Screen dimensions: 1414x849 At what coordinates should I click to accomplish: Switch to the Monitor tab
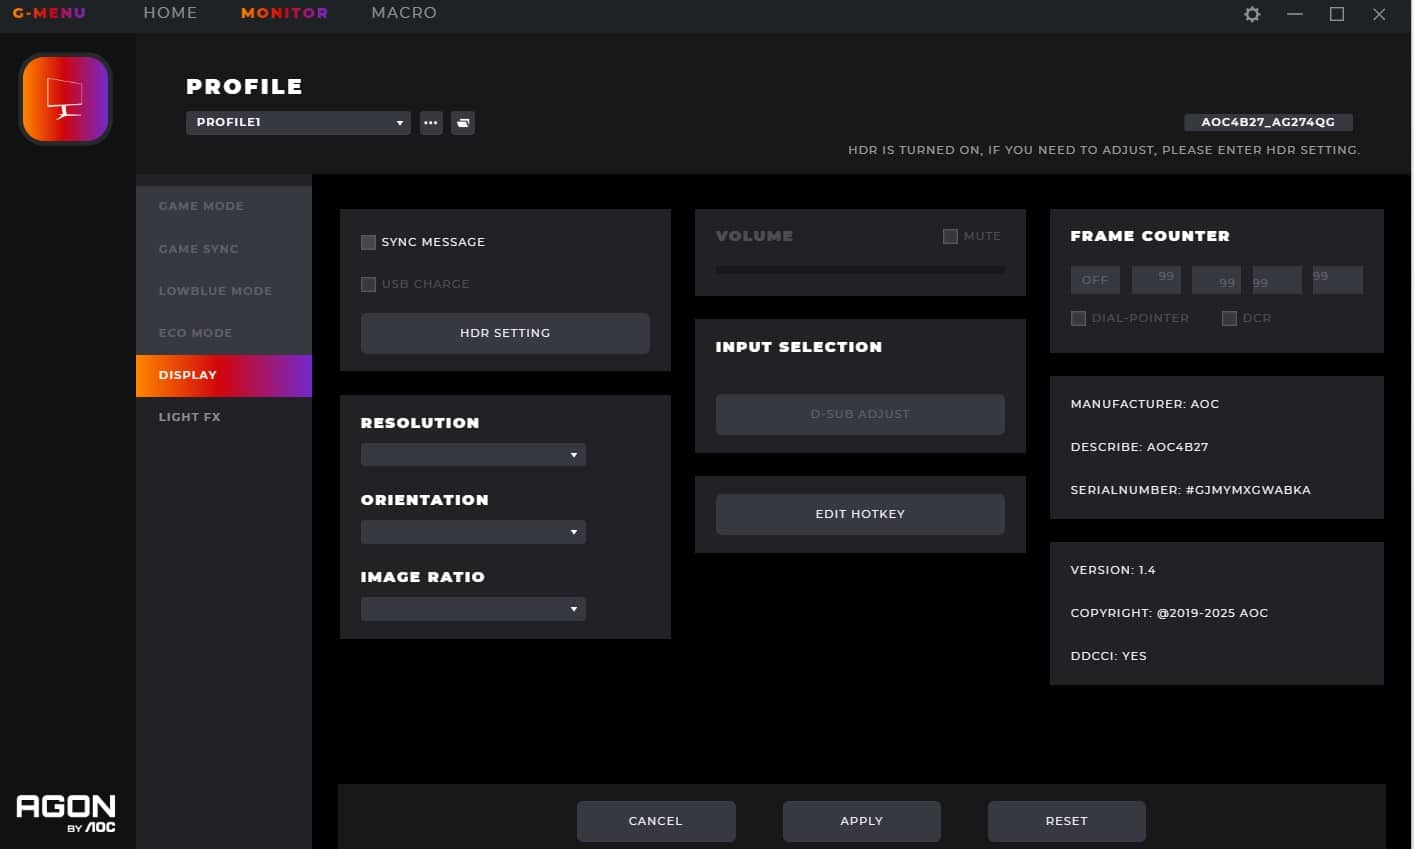tap(284, 13)
